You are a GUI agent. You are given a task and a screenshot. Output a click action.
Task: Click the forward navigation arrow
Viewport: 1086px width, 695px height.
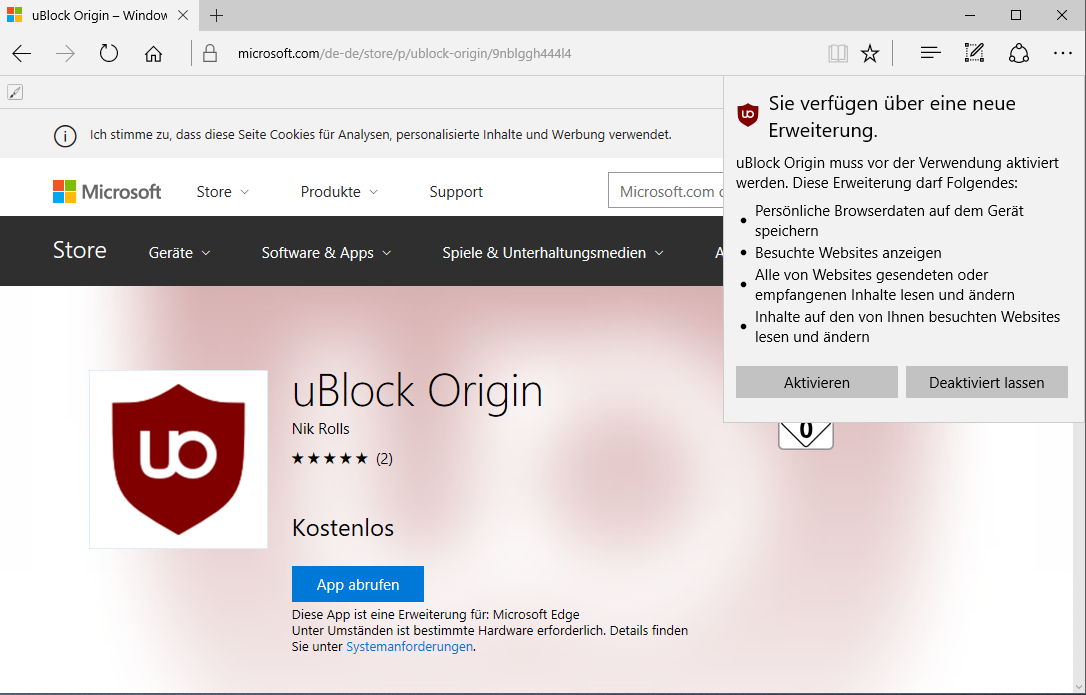point(65,53)
